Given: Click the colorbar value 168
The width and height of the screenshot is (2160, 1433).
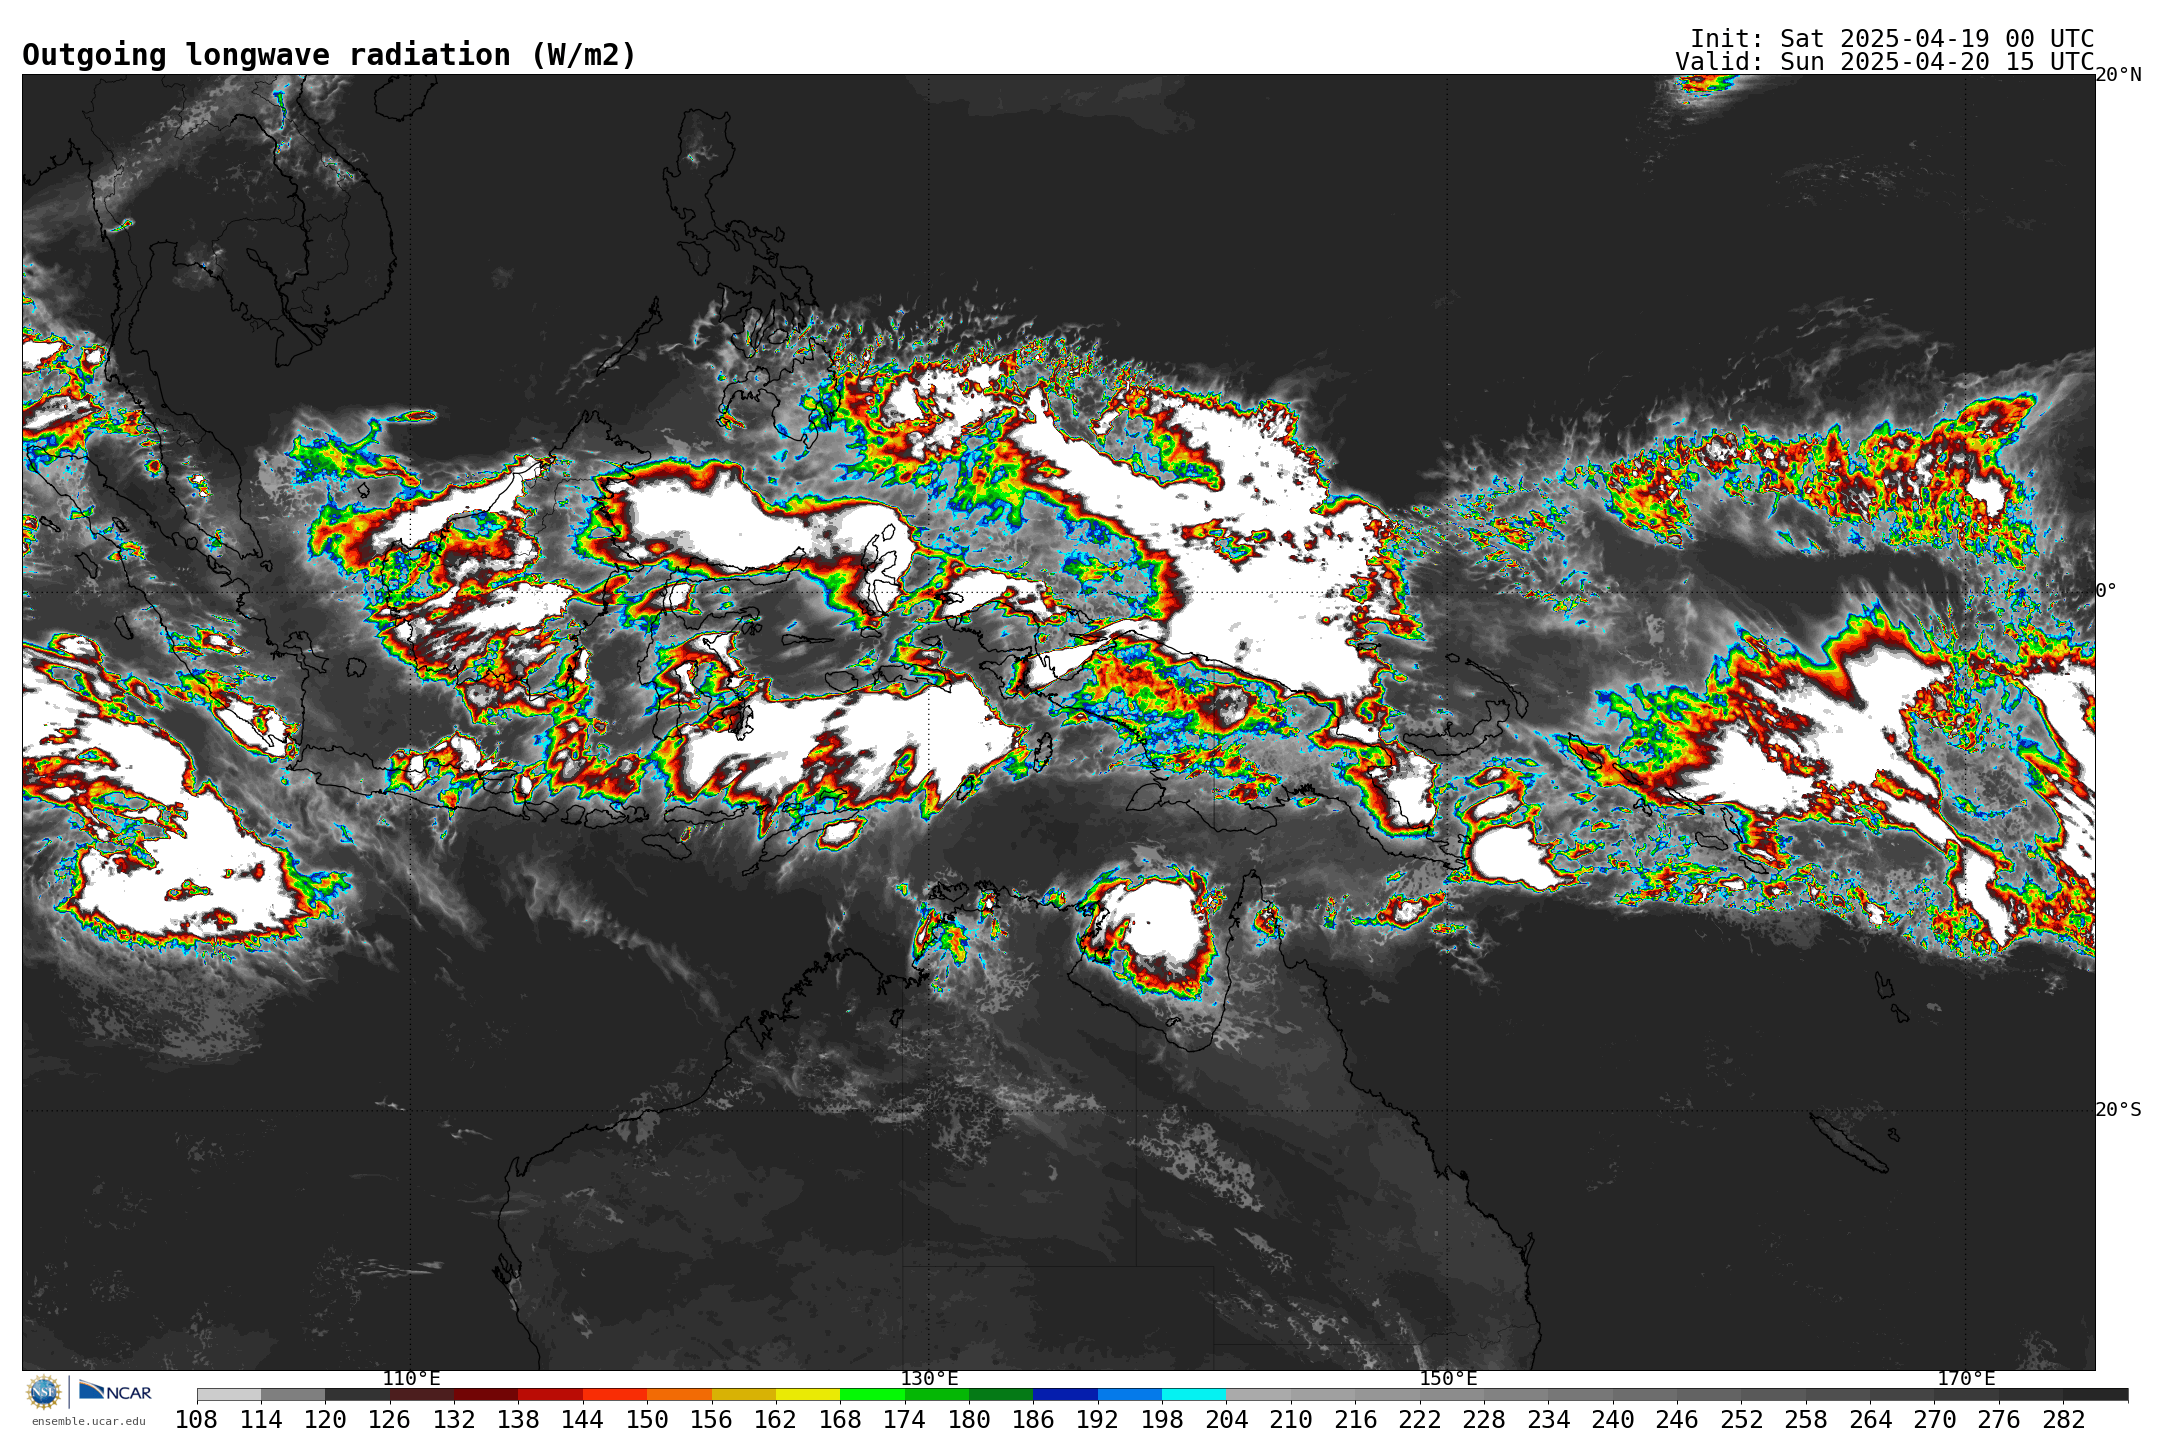Looking at the screenshot, I should tap(840, 1419).
